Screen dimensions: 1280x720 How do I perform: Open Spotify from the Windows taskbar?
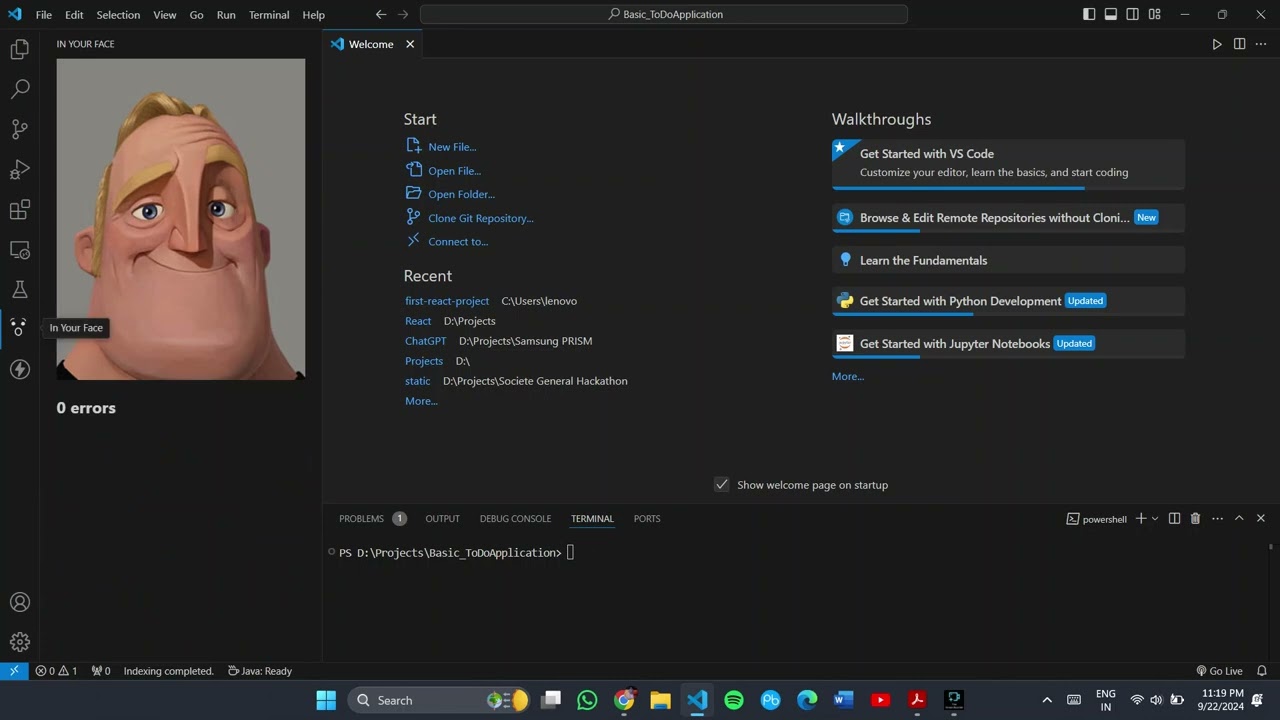(x=734, y=700)
